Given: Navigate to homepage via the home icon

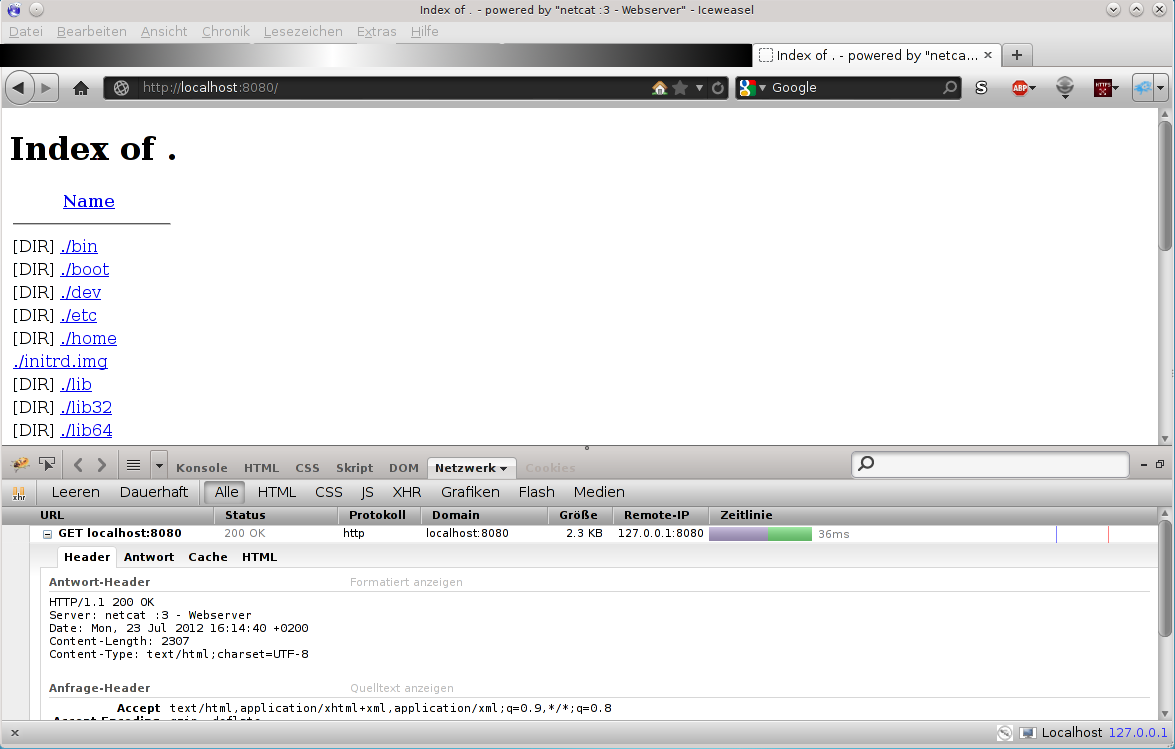Looking at the screenshot, I should (80, 88).
